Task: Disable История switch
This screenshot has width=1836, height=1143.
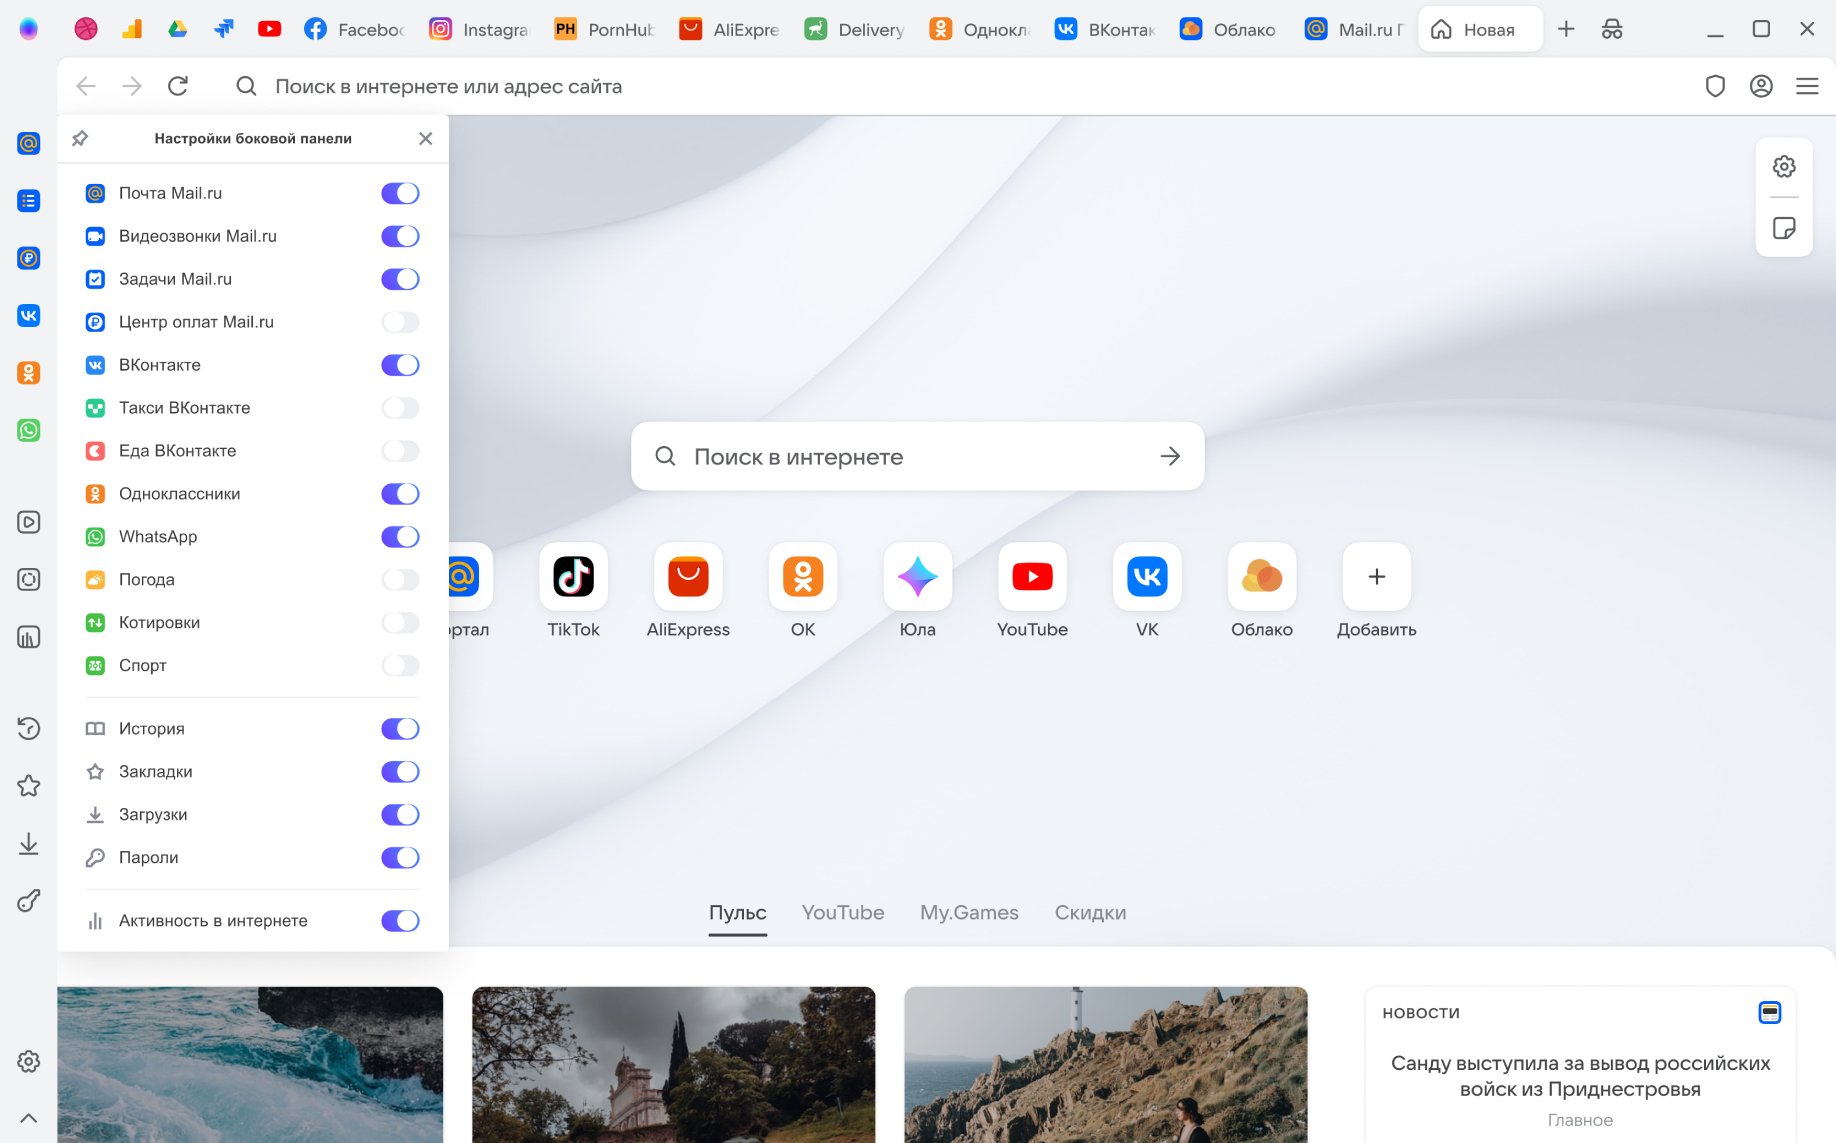Action: (400, 729)
